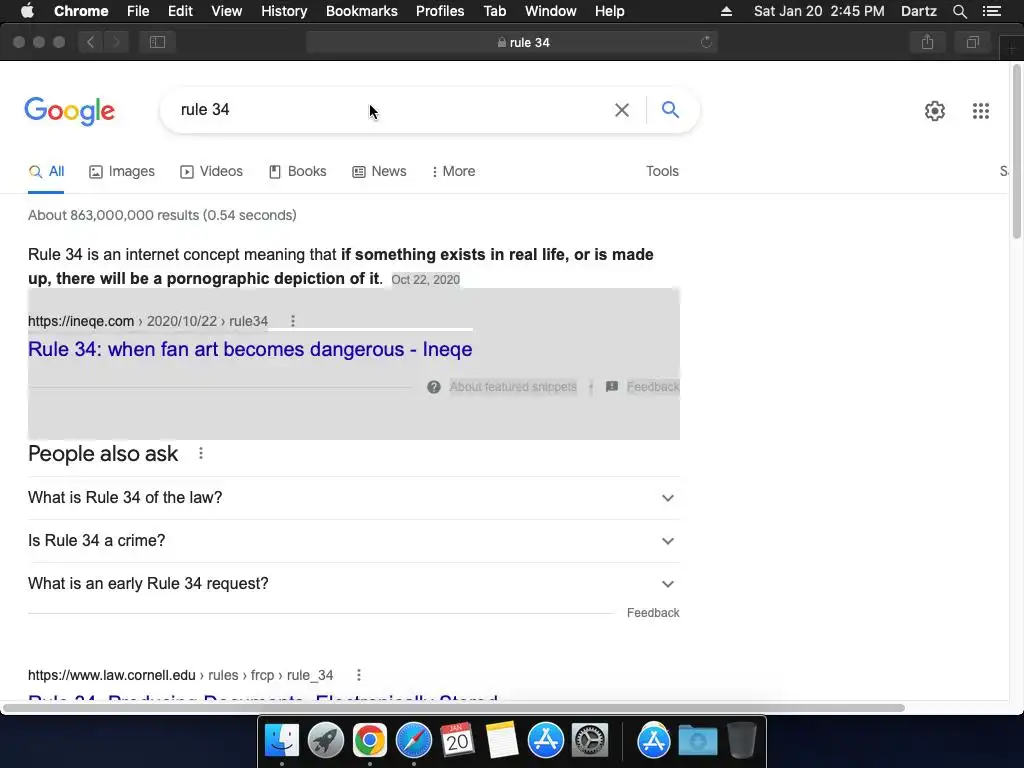Toggle the browser sidebar button

[x=157, y=42]
